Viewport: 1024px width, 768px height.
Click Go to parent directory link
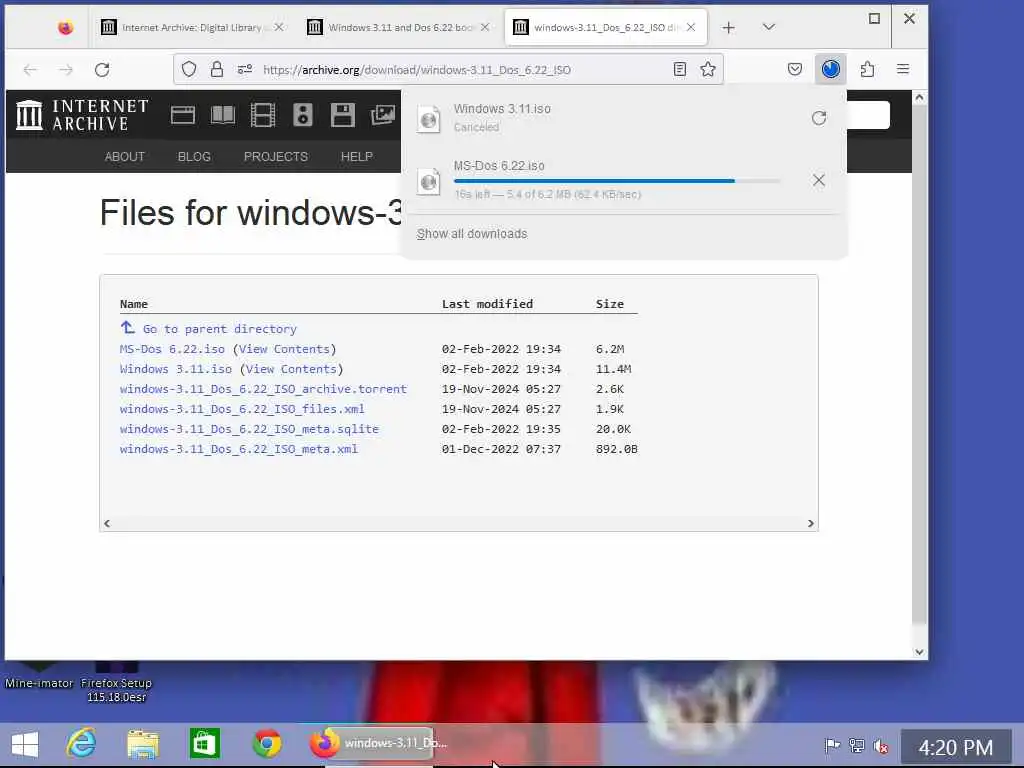pyautogui.click(x=219, y=329)
